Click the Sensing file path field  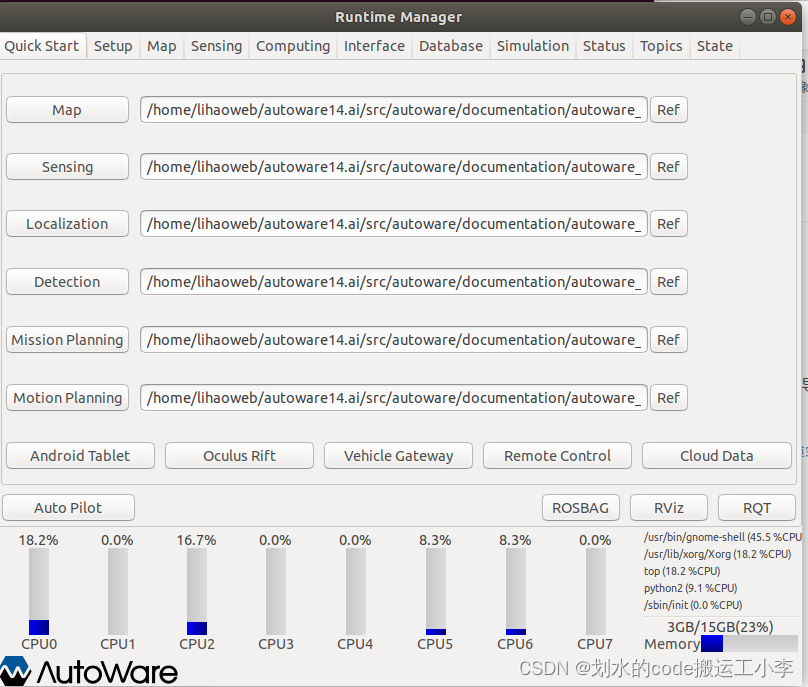pyautogui.click(x=394, y=167)
